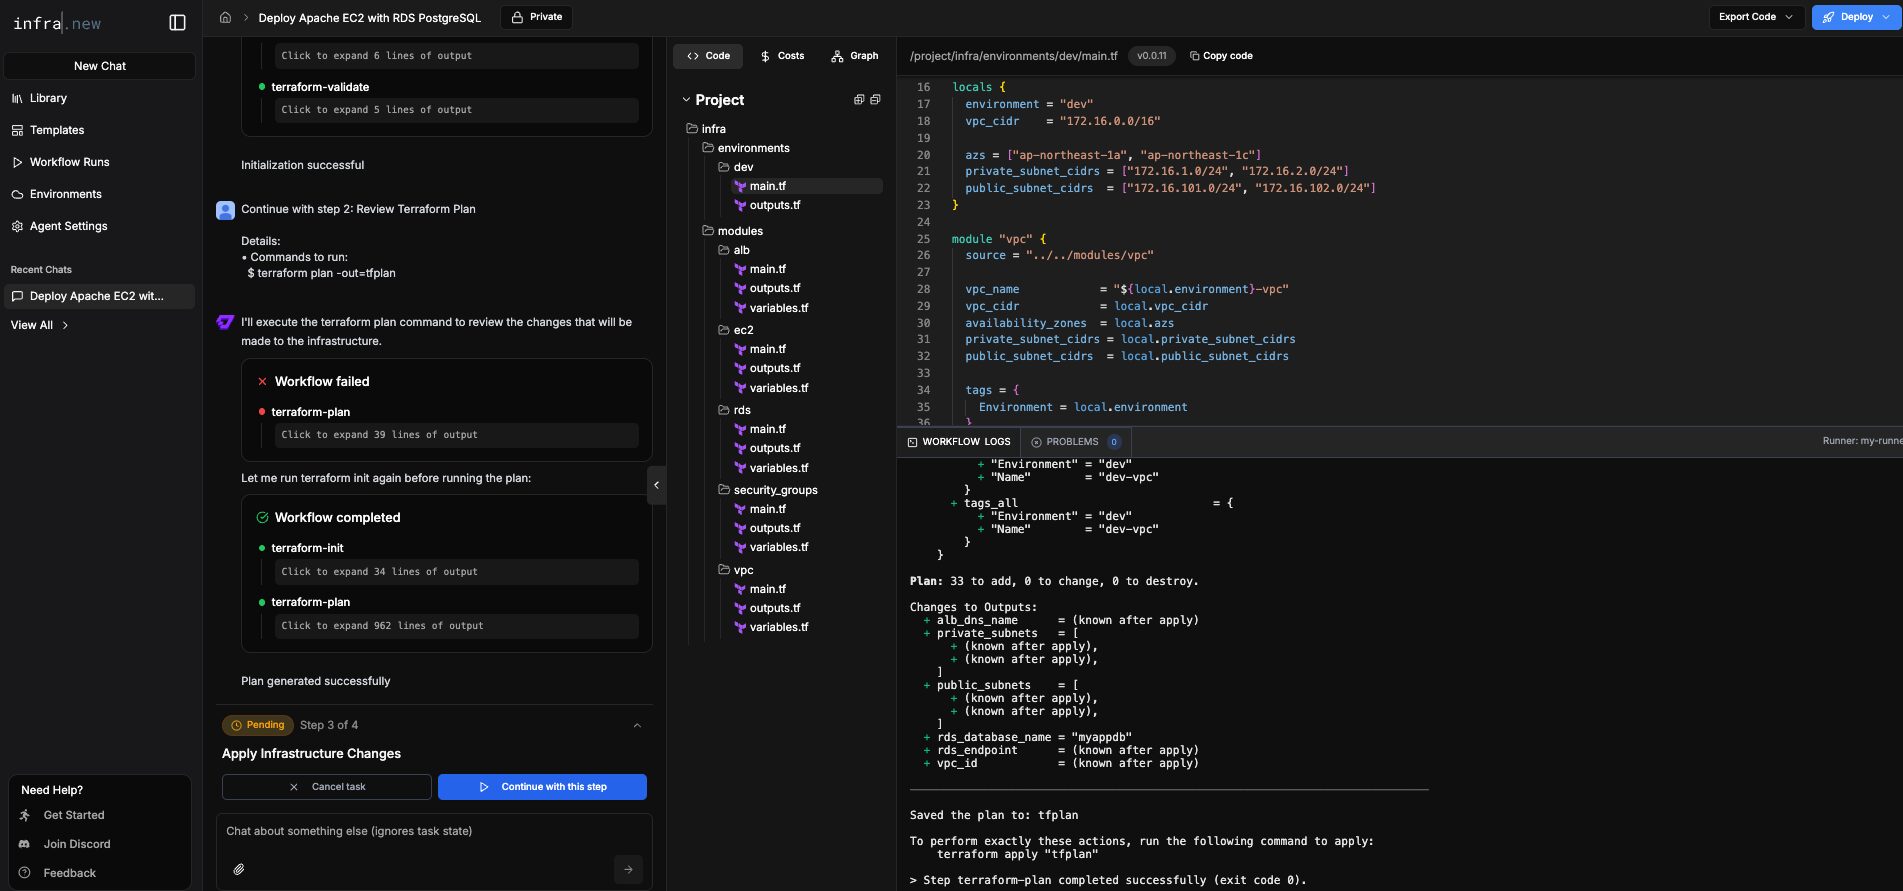
Task: Open View All recent chats
Action: (x=40, y=325)
